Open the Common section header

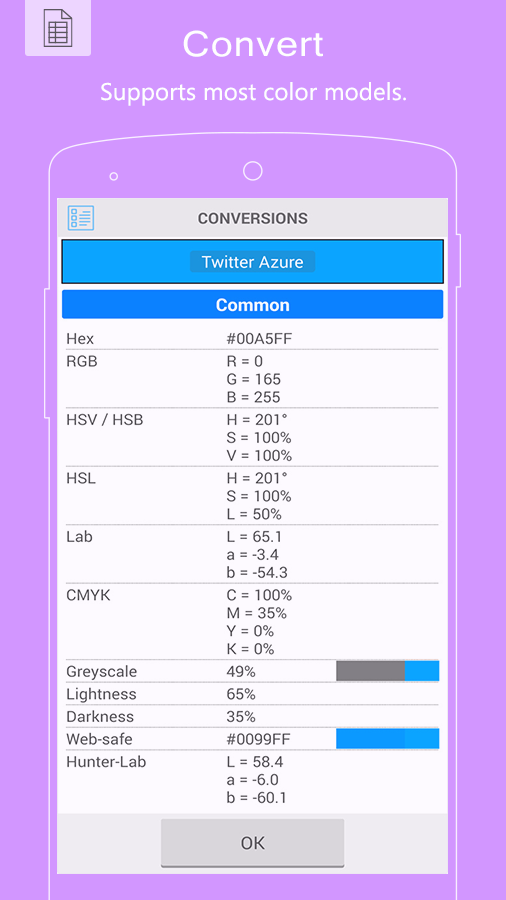[x=252, y=304]
